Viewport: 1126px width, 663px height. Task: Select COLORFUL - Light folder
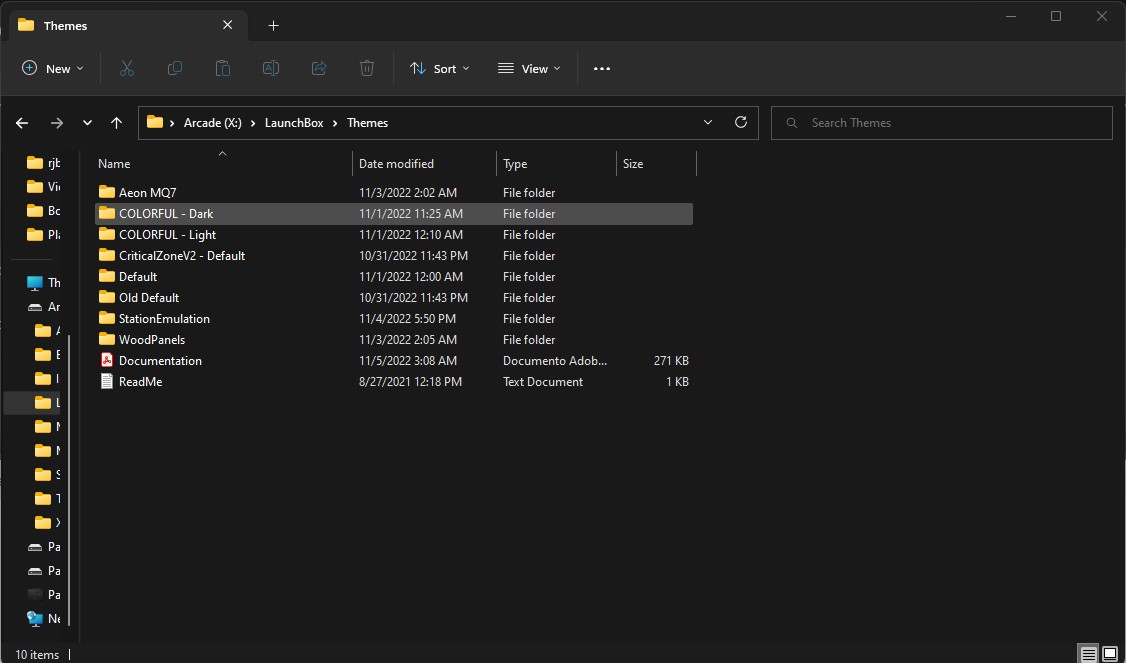tap(394, 234)
